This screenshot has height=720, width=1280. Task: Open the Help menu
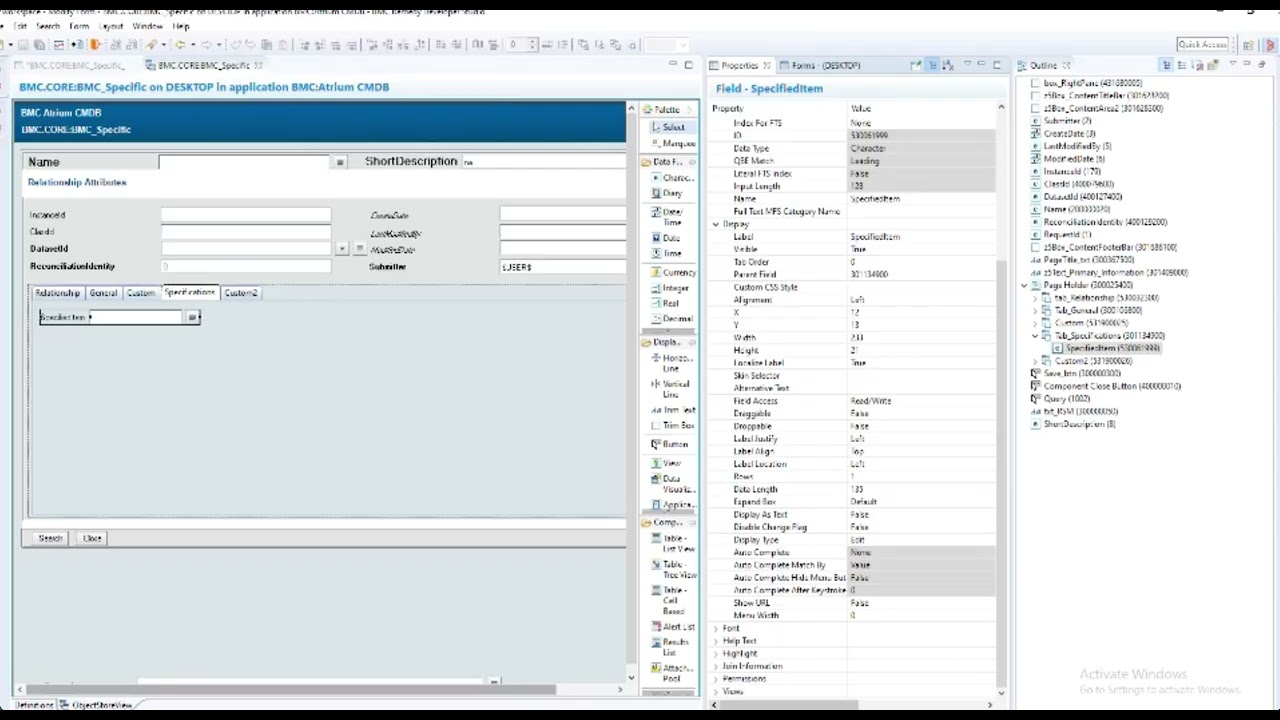click(x=181, y=26)
